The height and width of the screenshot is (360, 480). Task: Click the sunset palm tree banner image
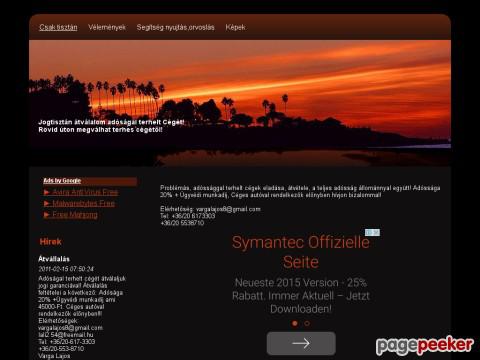tap(240, 103)
